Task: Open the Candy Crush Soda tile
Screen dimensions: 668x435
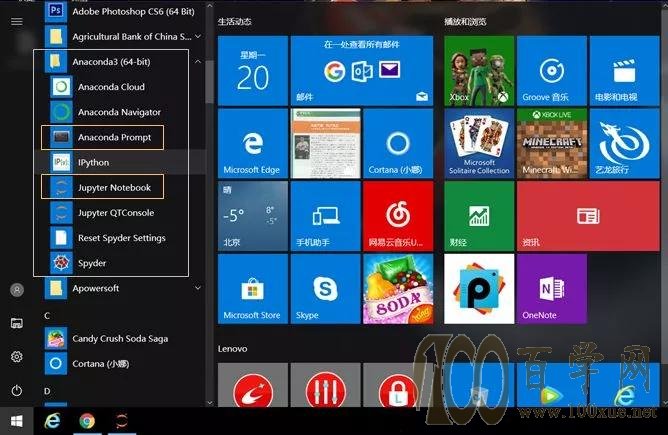Action: [x=398, y=289]
